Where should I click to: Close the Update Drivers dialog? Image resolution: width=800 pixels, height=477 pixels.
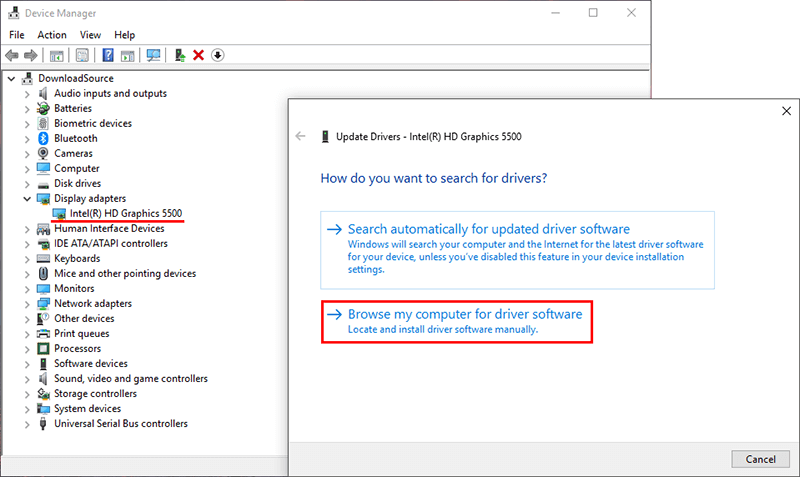coord(786,111)
